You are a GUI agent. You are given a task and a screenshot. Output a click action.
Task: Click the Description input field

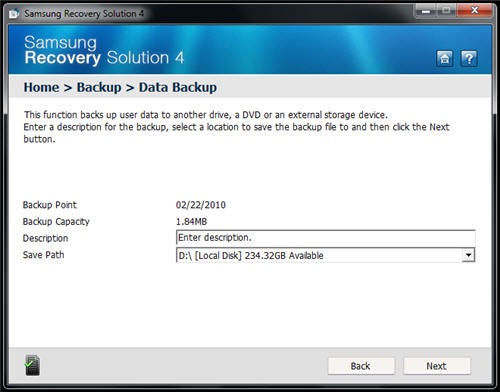pyautogui.click(x=325, y=238)
